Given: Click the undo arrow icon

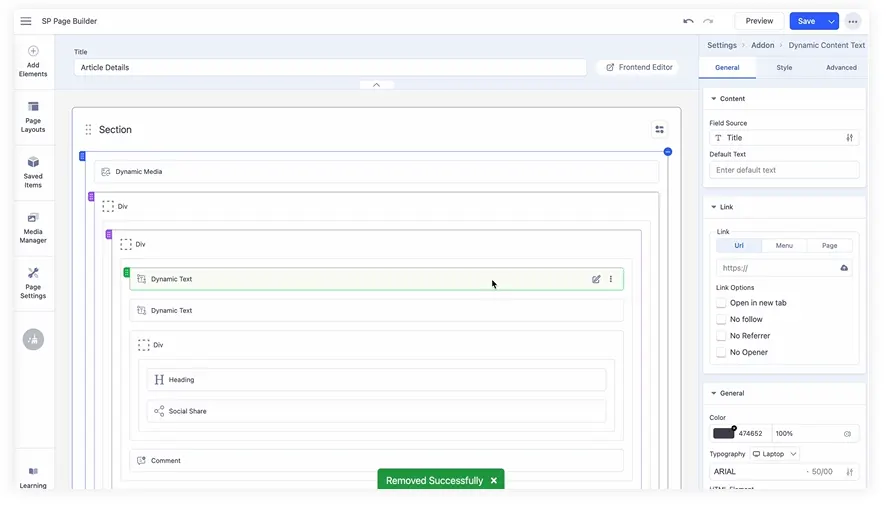Looking at the screenshot, I should (x=688, y=21).
